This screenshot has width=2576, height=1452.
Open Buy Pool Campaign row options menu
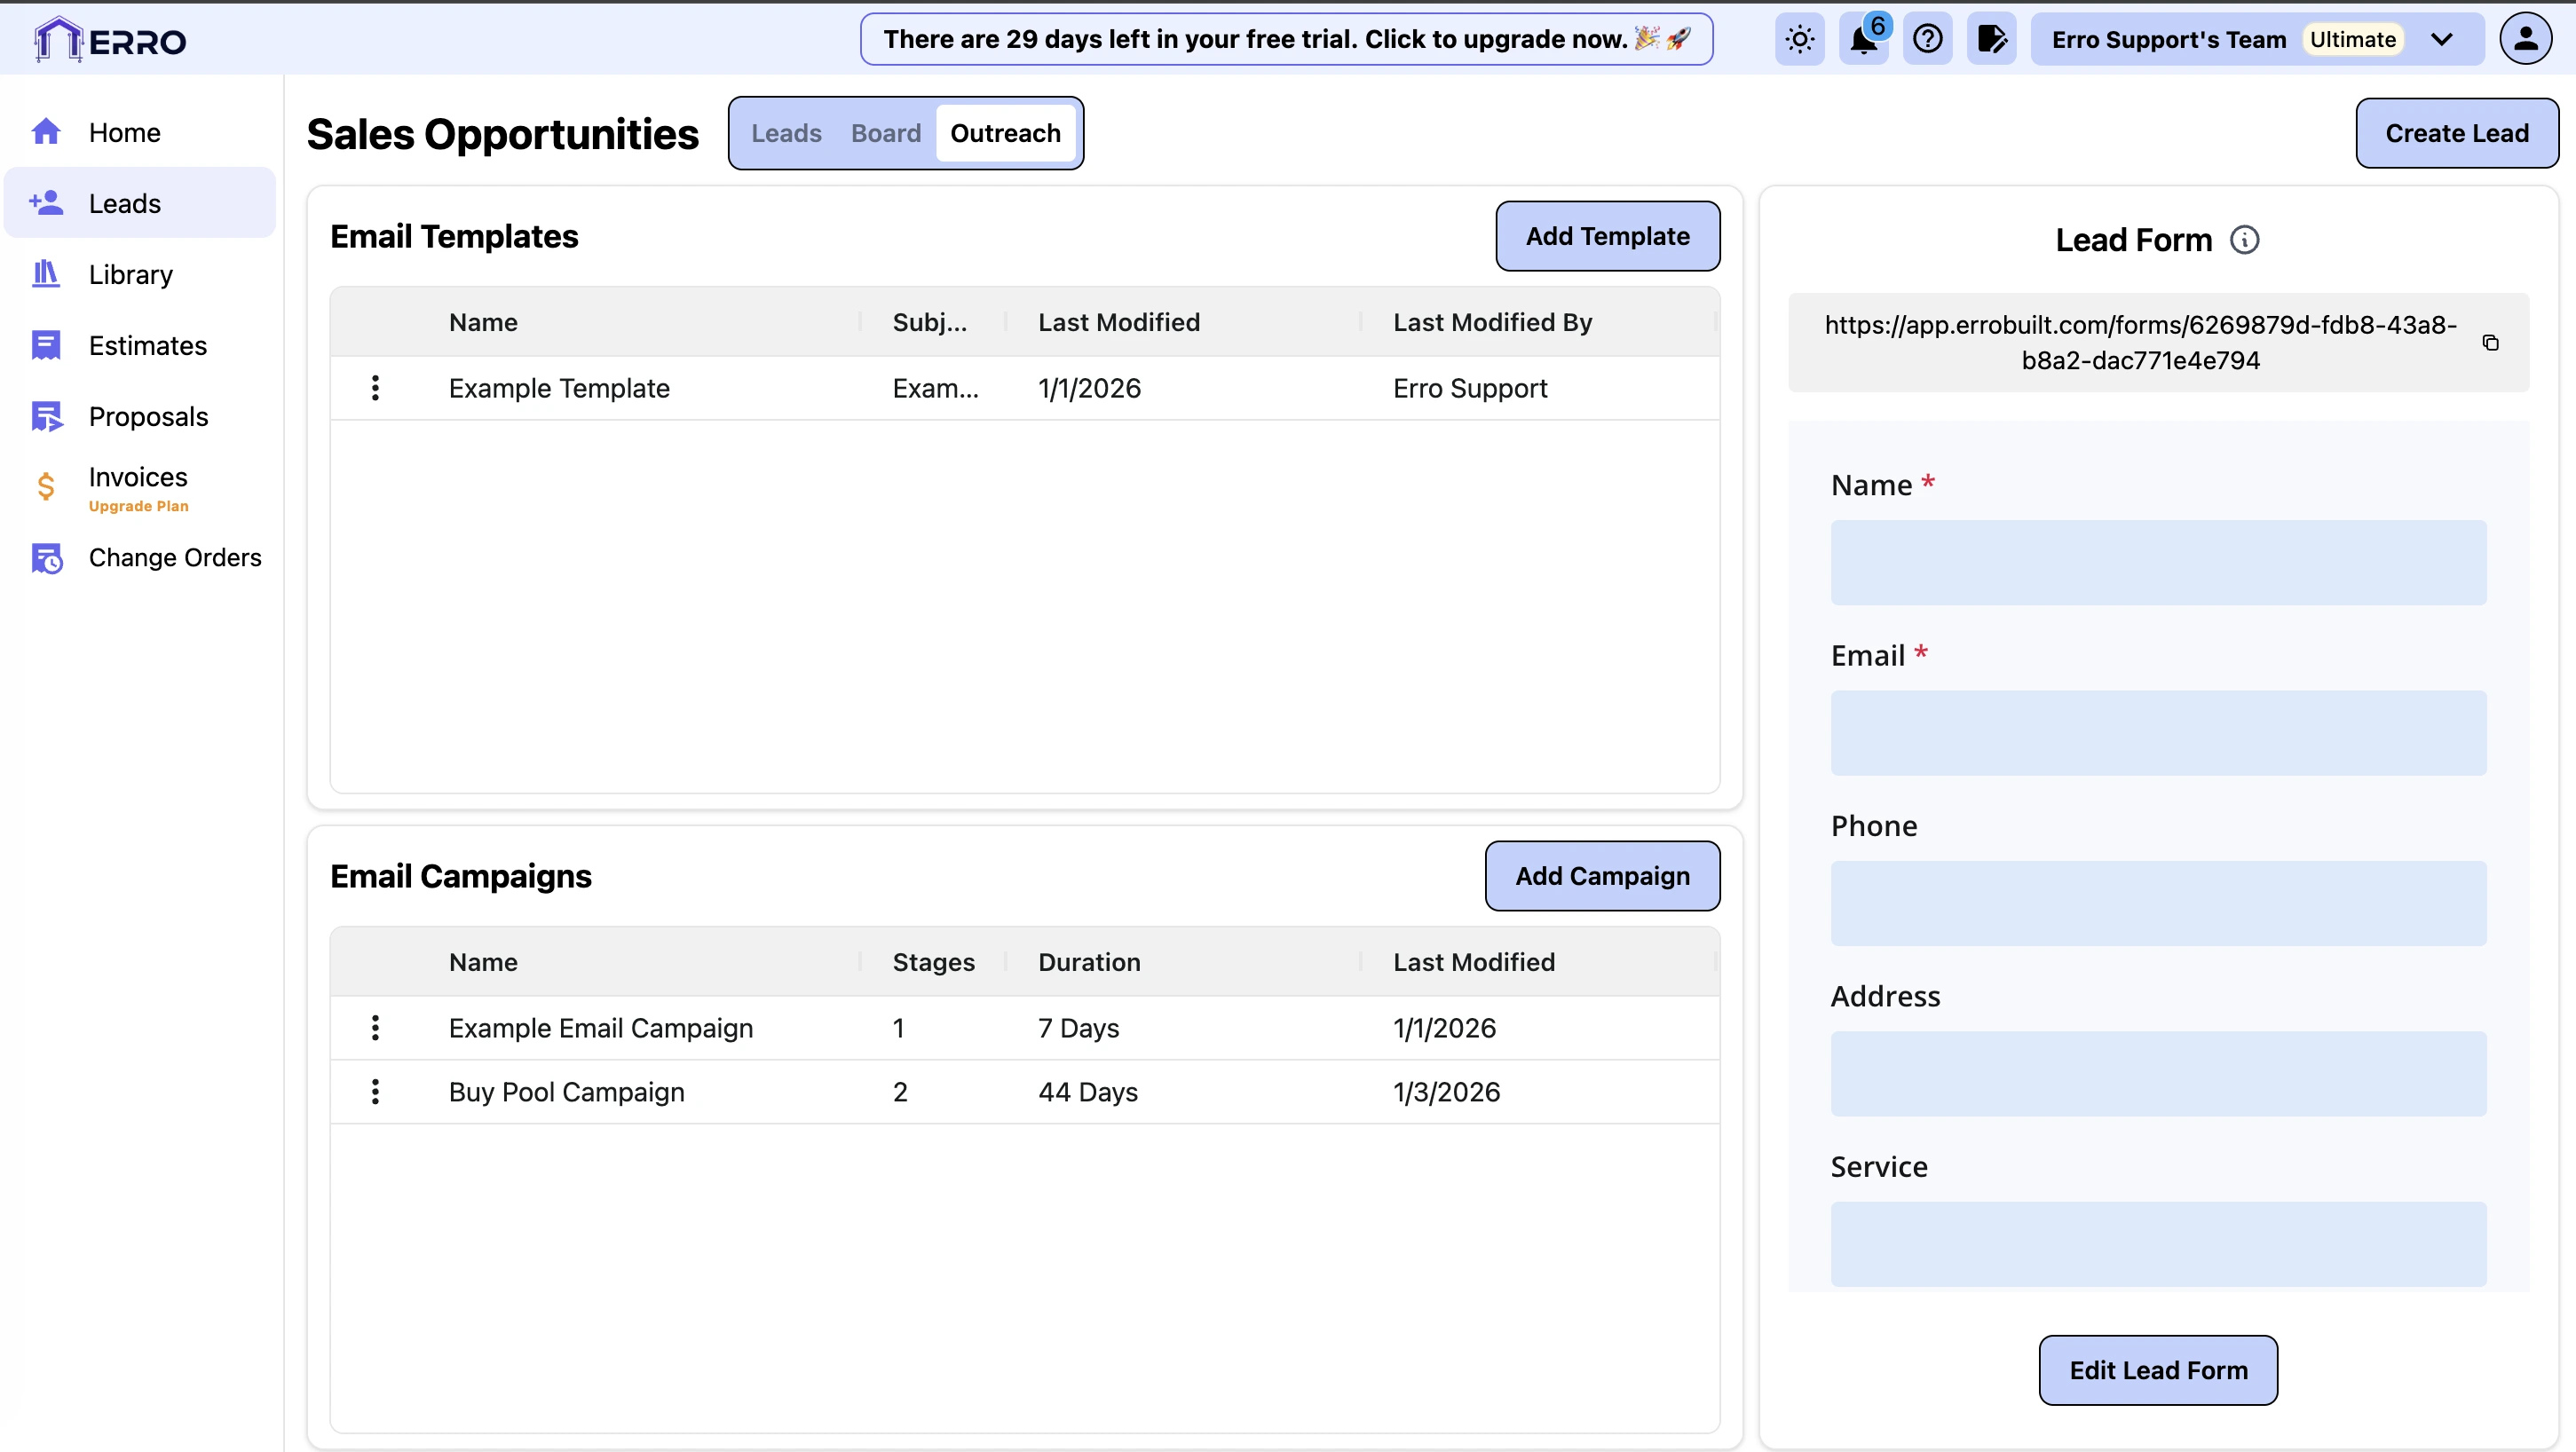[375, 1092]
